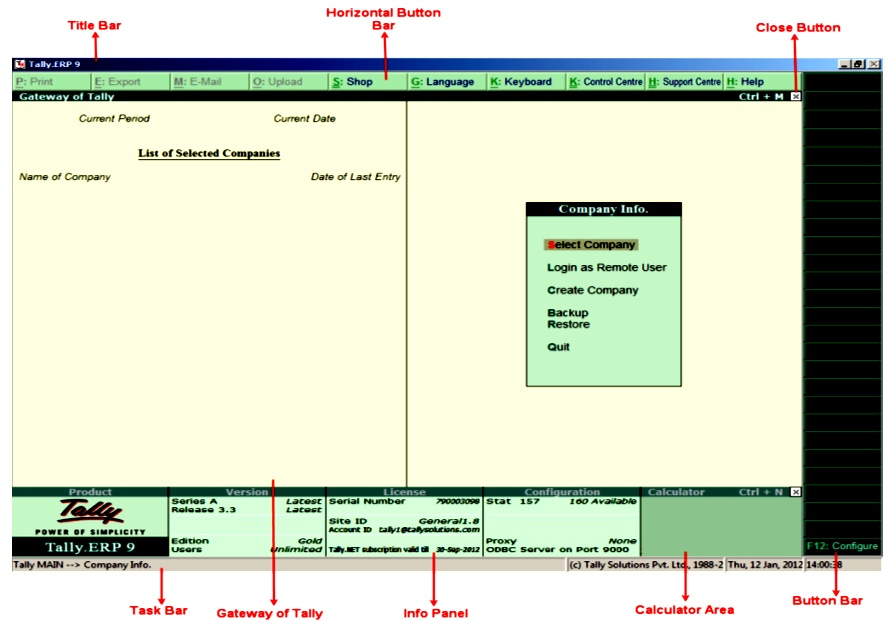Screen dimensions: 891x621
Task: Close the Gateway of Tally panel (Ctrl + M)
Action: tap(796, 97)
